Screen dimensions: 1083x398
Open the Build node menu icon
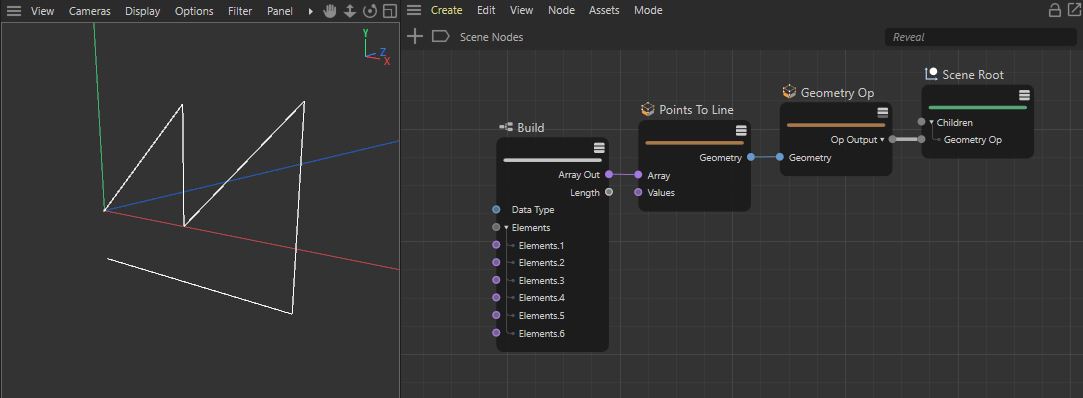(x=599, y=148)
